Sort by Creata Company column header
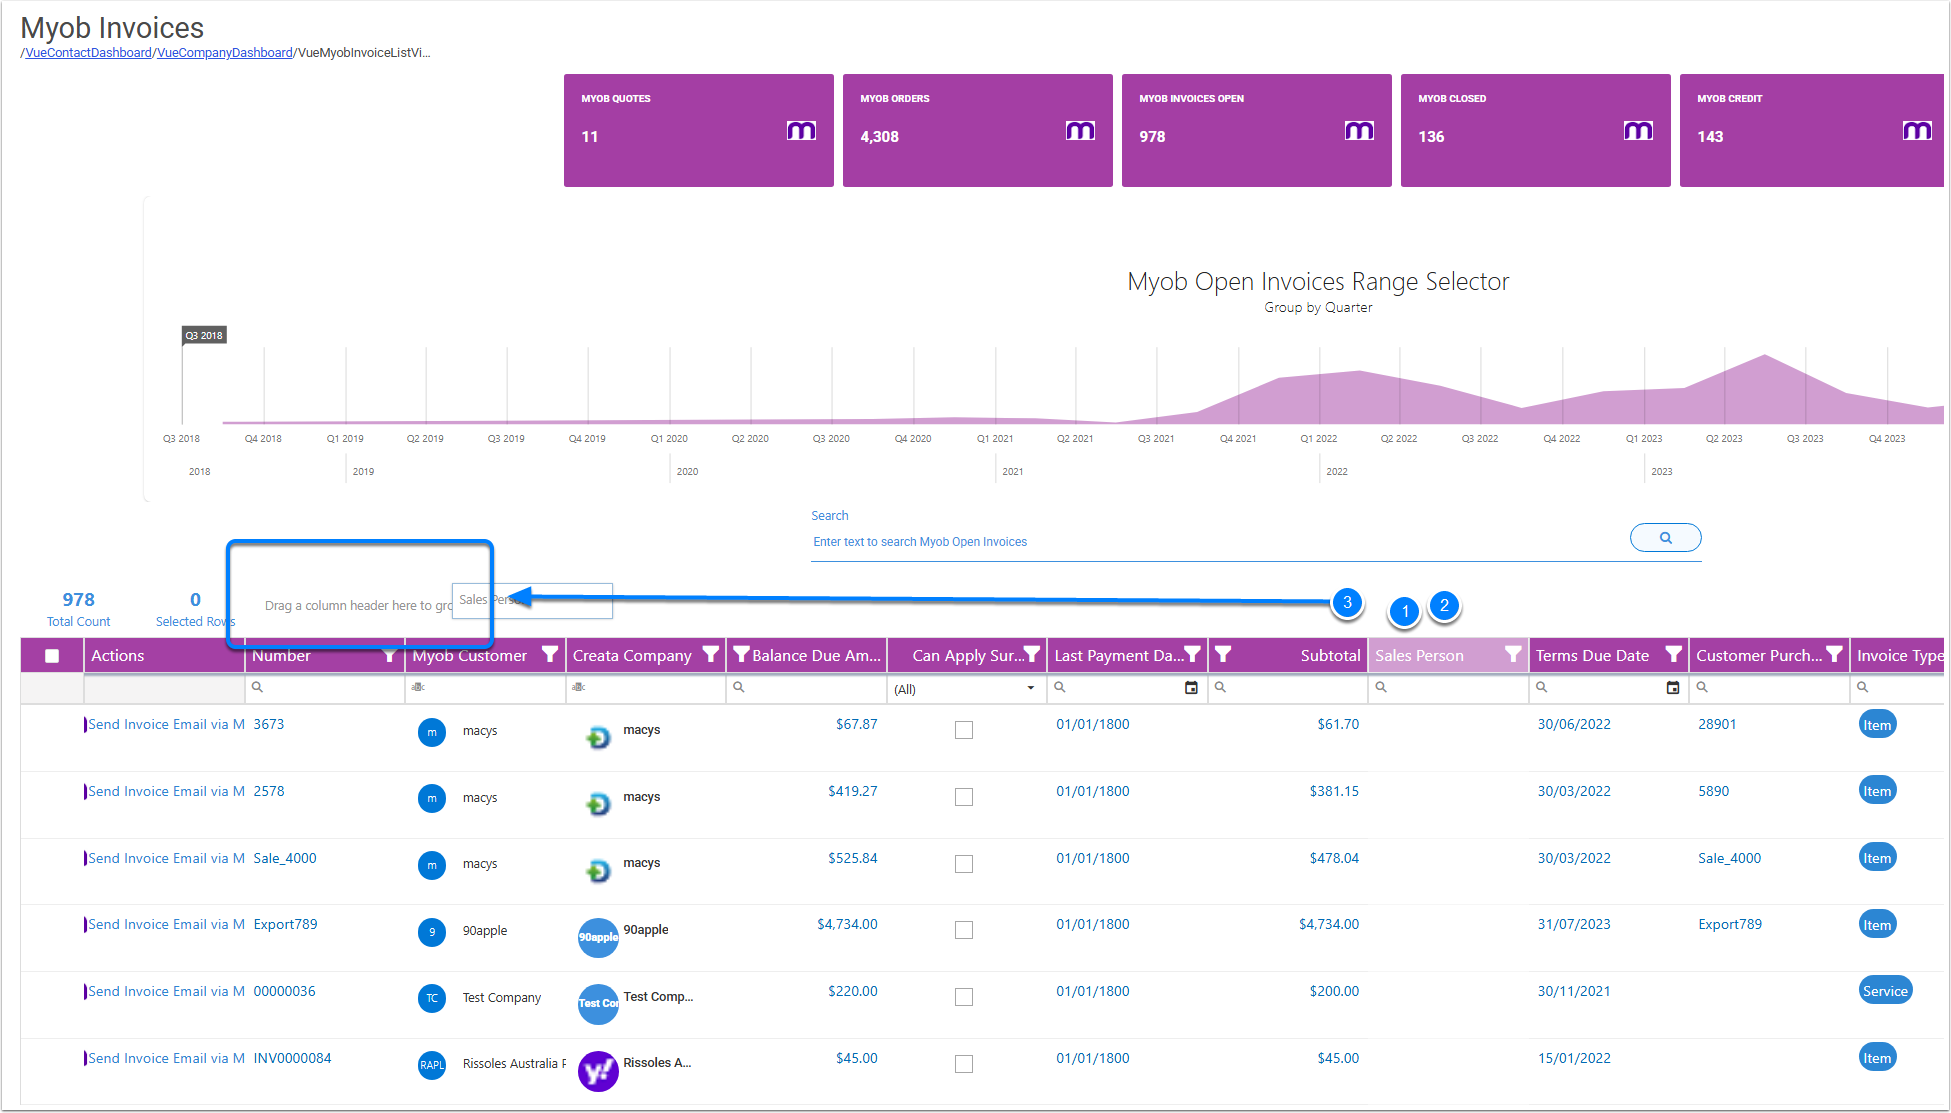1951x1113 pixels. click(x=632, y=655)
